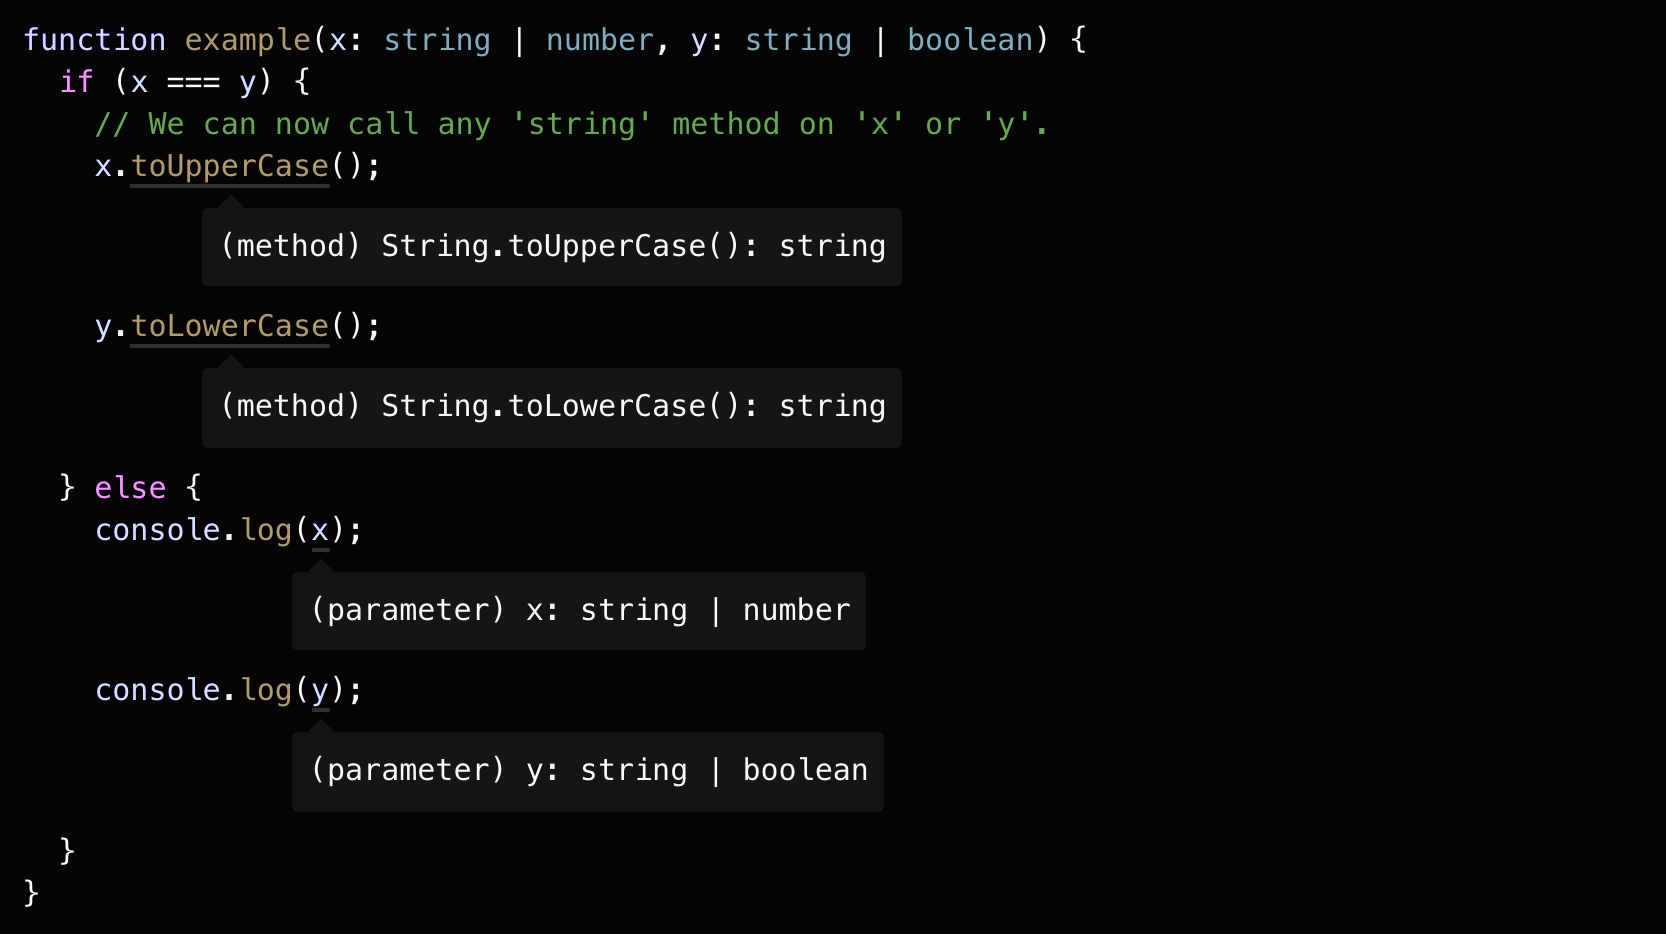Click the 'if' keyword

[x=76, y=82]
